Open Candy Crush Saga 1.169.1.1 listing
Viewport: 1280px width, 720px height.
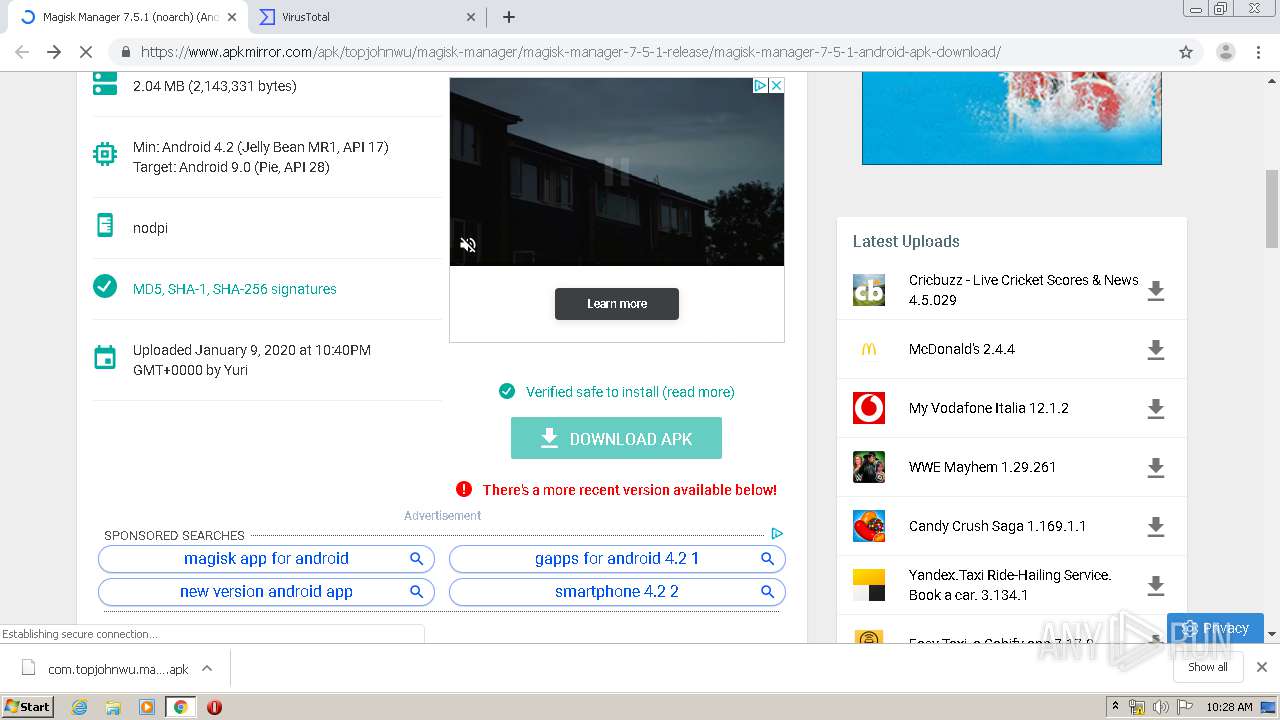tap(997, 526)
